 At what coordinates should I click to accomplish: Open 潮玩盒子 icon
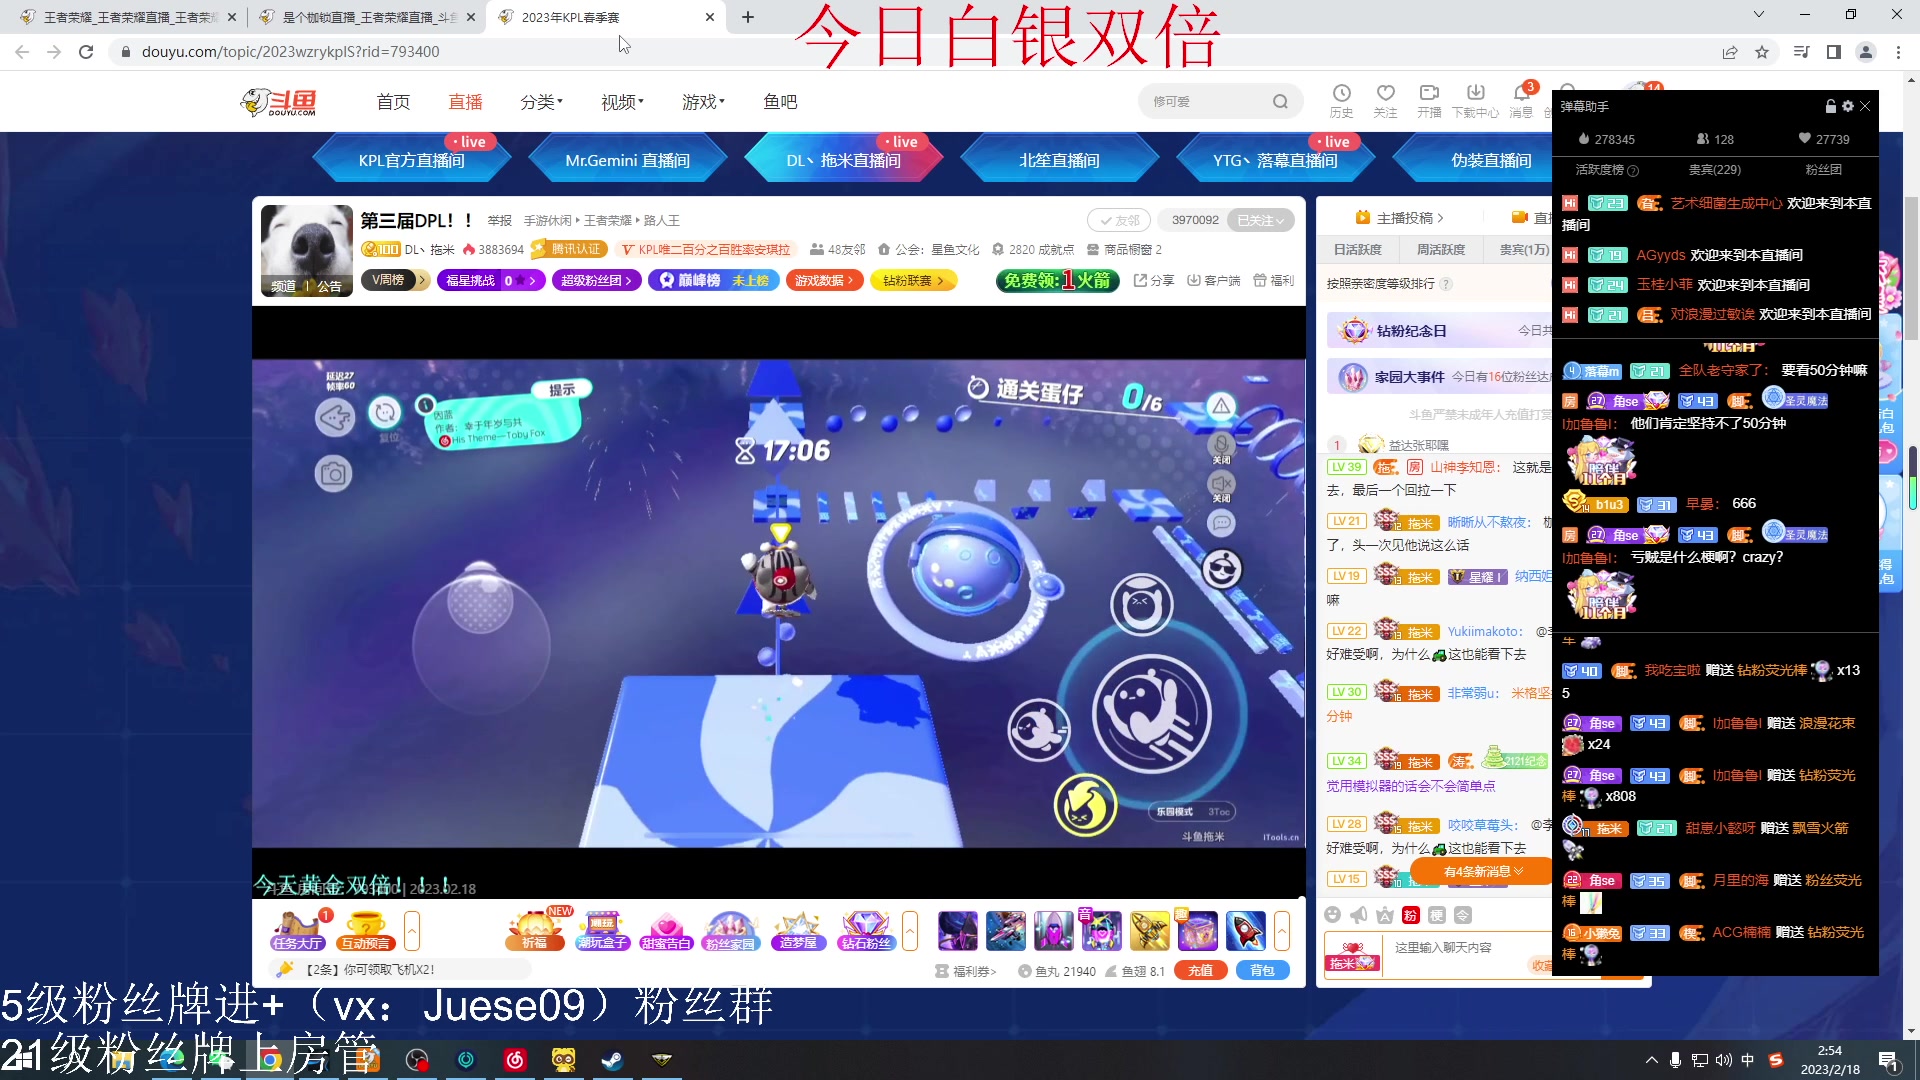click(x=602, y=931)
